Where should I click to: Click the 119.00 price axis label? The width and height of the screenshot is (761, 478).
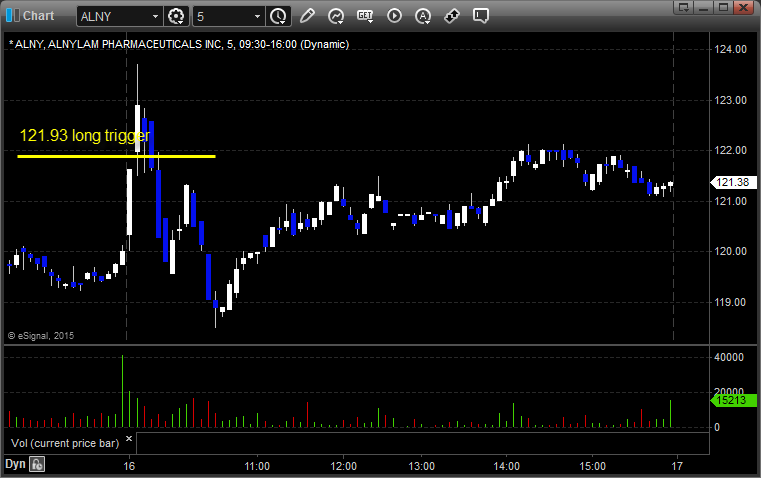click(x=730, y=302)
